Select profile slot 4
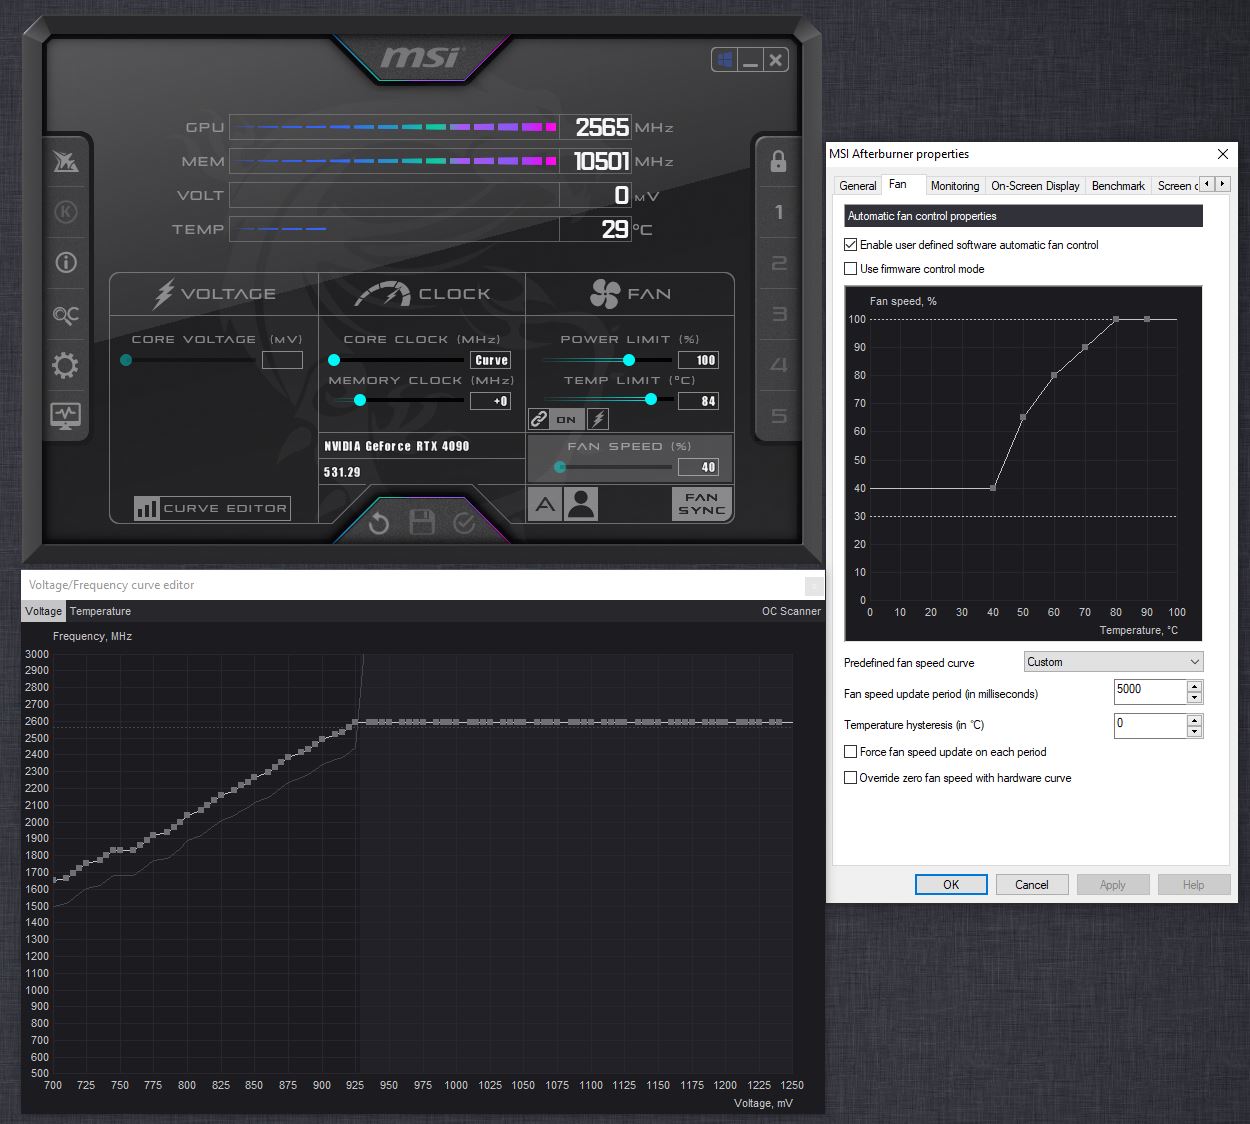This screenshot has height=1124, width=1250. point(779,365)
